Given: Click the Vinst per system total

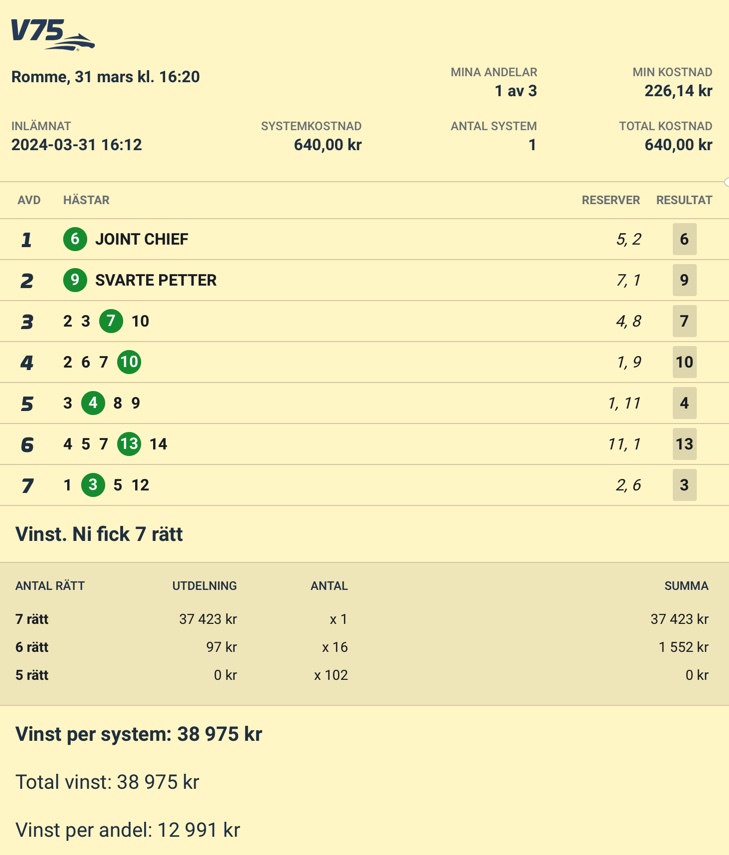Looking at the screenshot, I should (x=138, y=734).
